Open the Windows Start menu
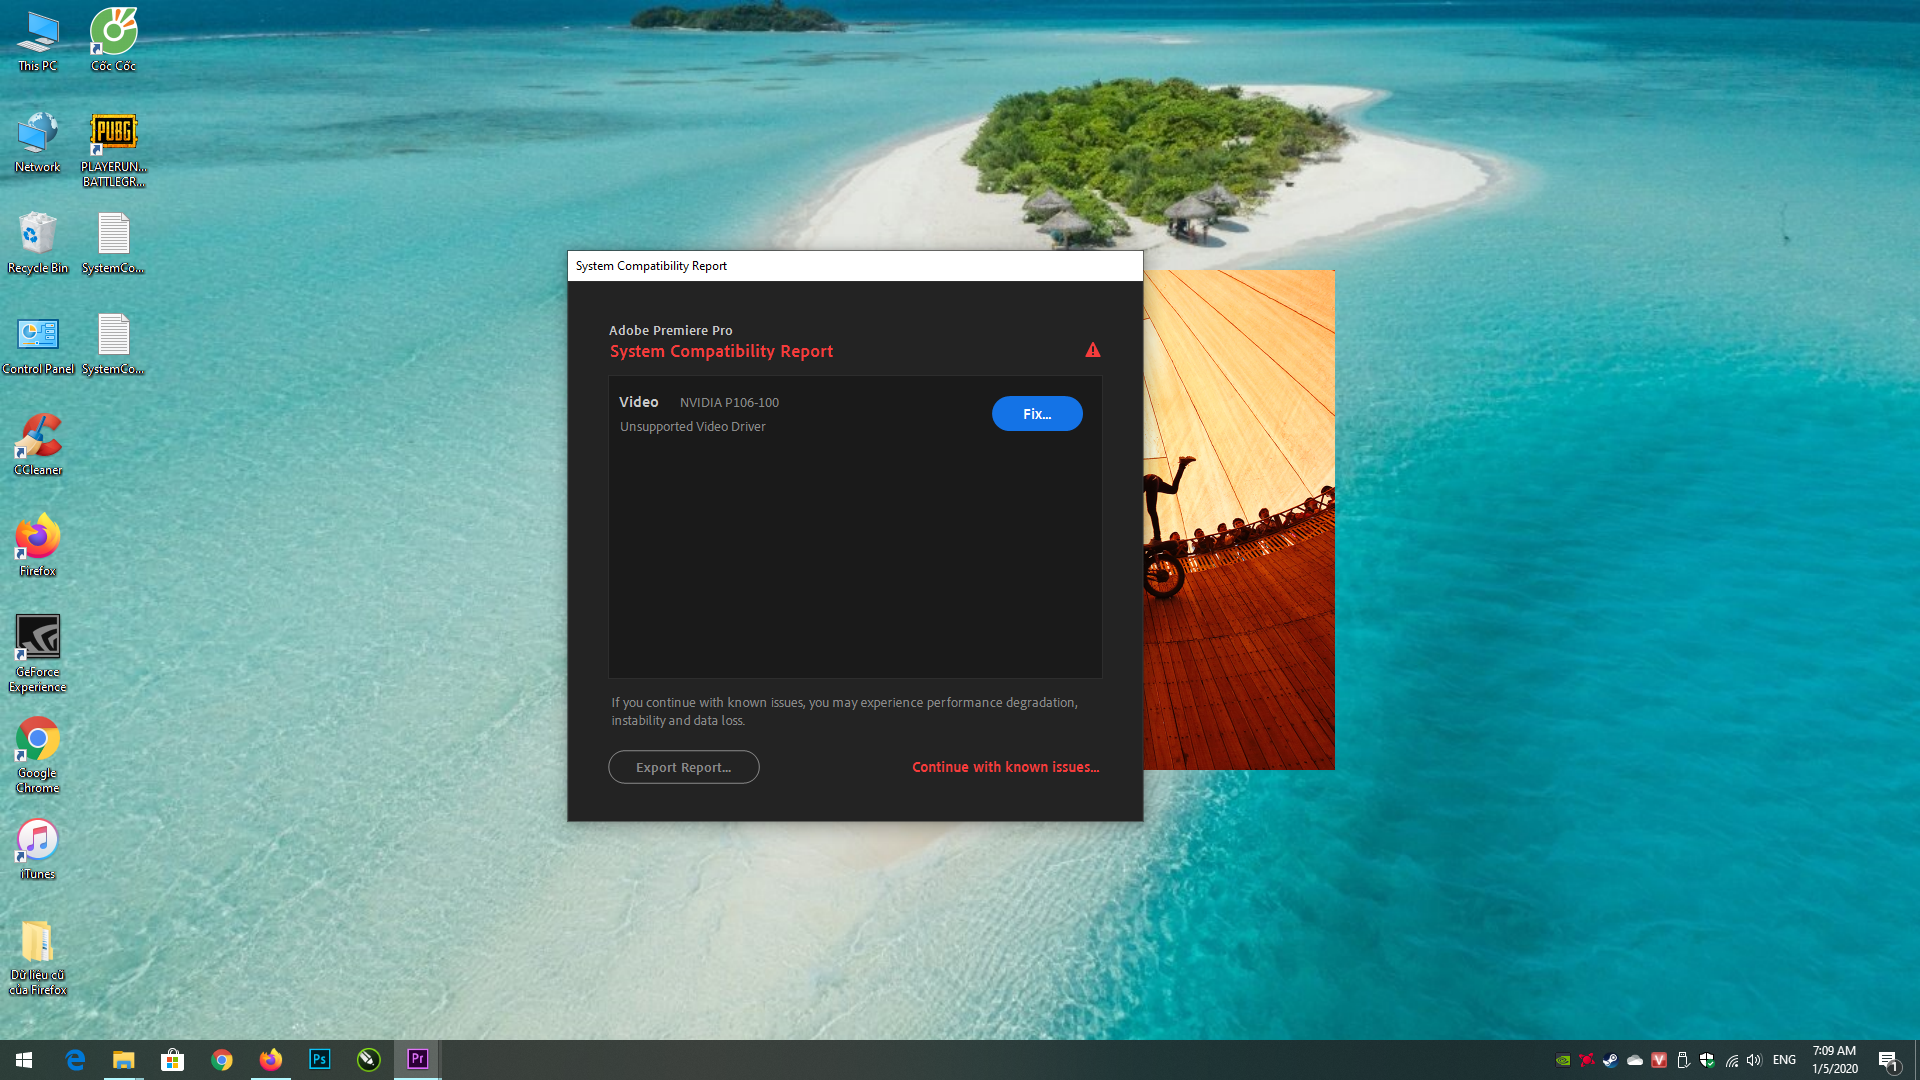This screenshot has height=1080, width=1920. (x=24, y=1059)
